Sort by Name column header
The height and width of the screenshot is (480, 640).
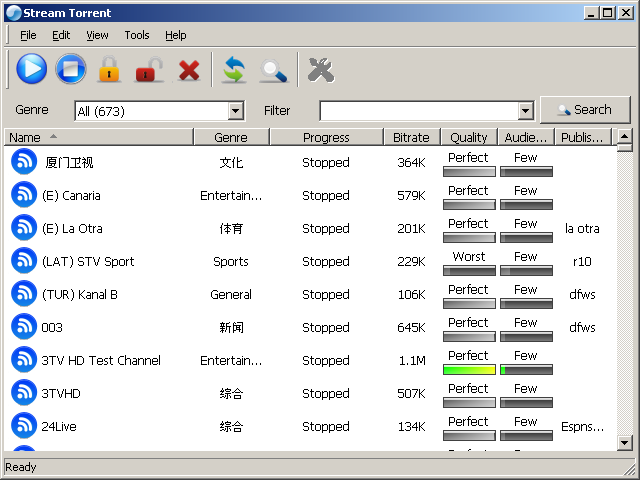tap(98, 137)
